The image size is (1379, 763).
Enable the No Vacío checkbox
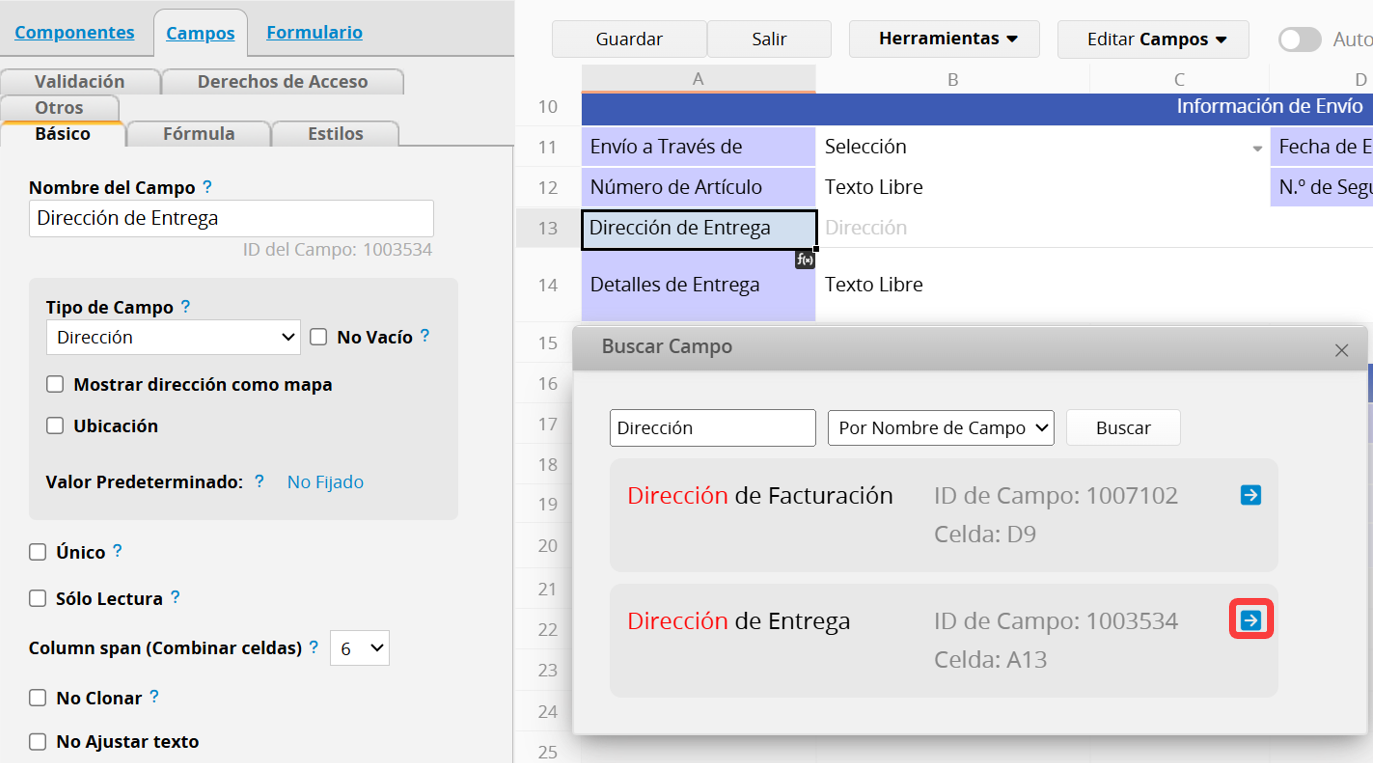click(x=319, y=337)
